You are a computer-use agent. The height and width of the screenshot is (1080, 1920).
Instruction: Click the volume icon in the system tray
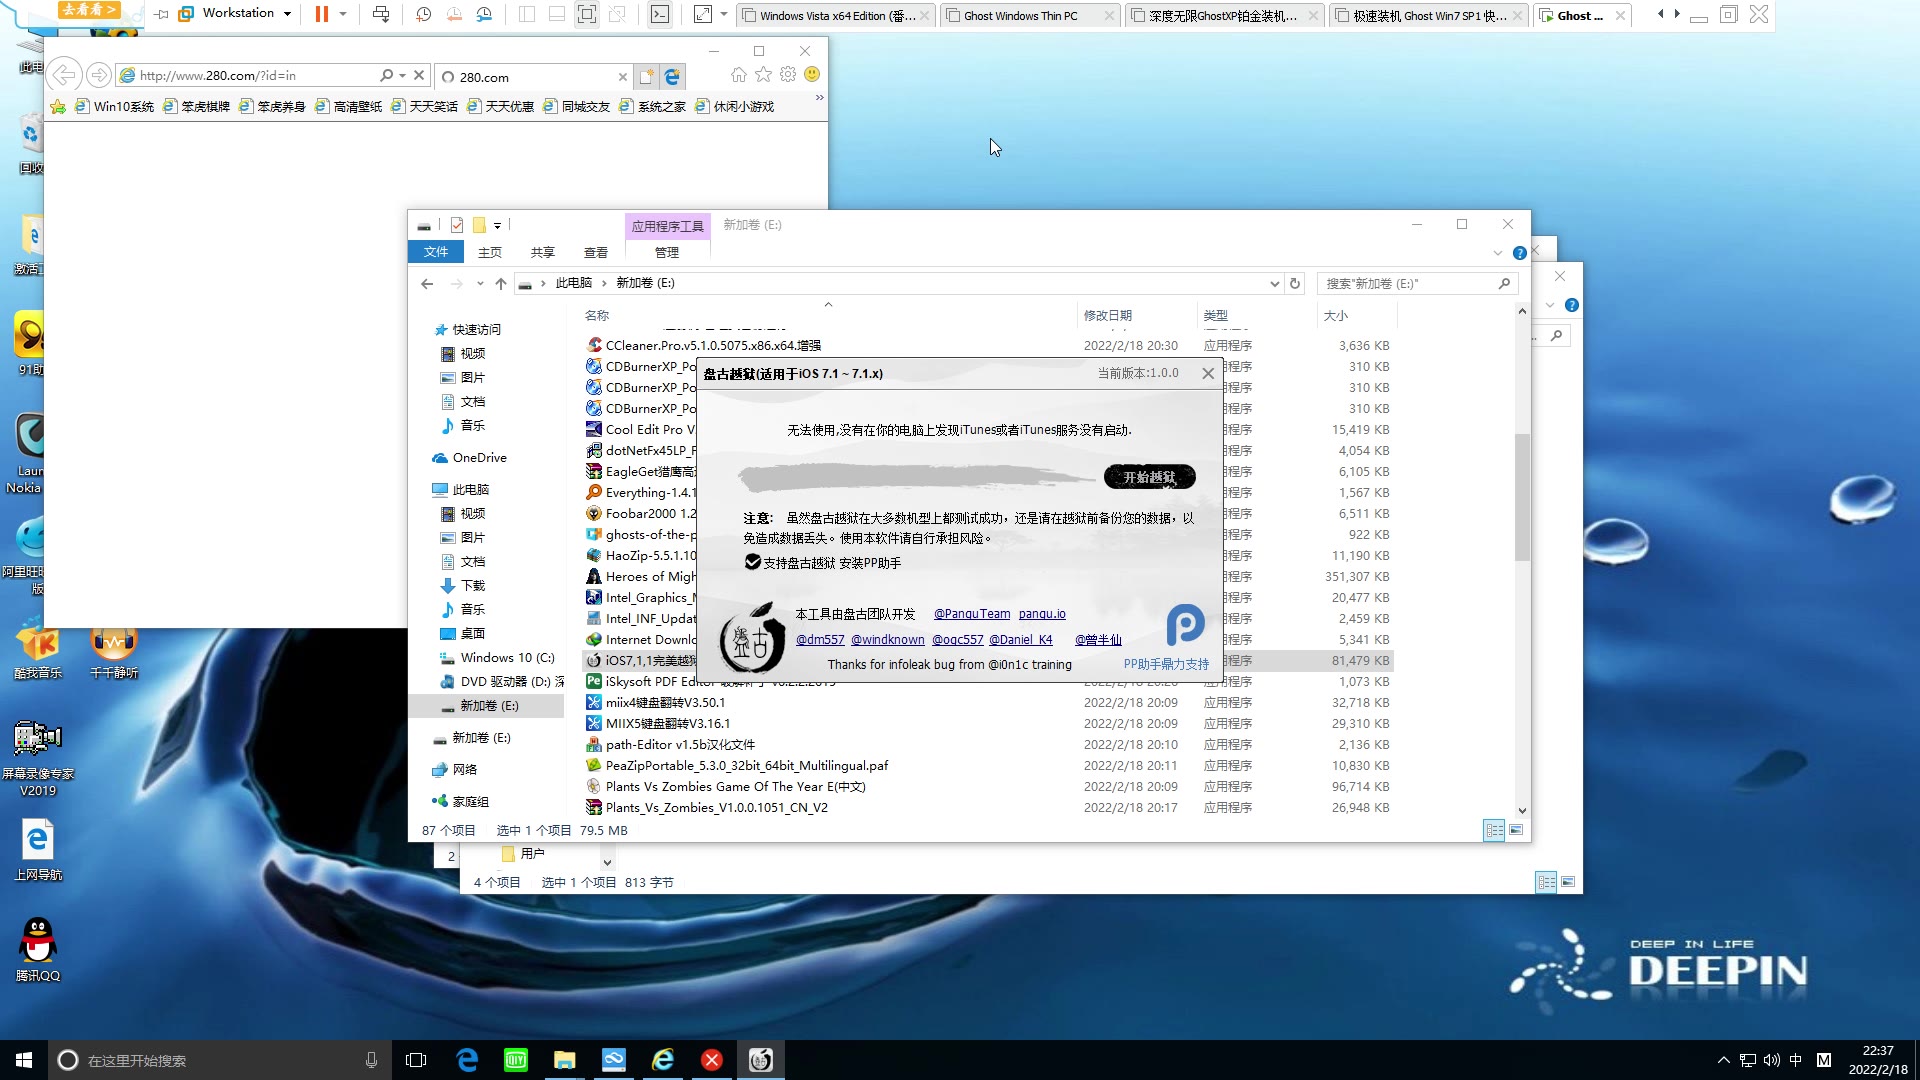tap(1771, 1060)
